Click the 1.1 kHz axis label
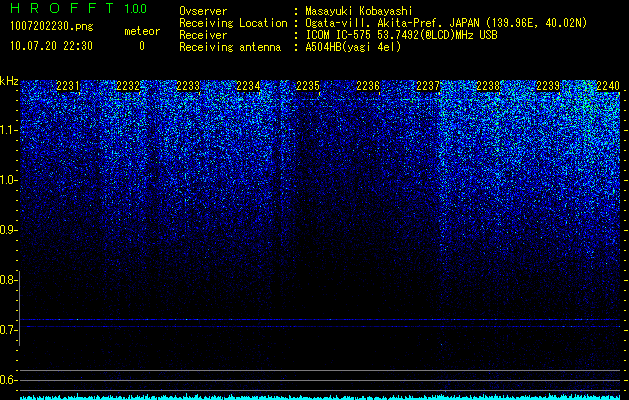This screenshot has width=629, height=400. pyautogui.click(x=8, y=130)
